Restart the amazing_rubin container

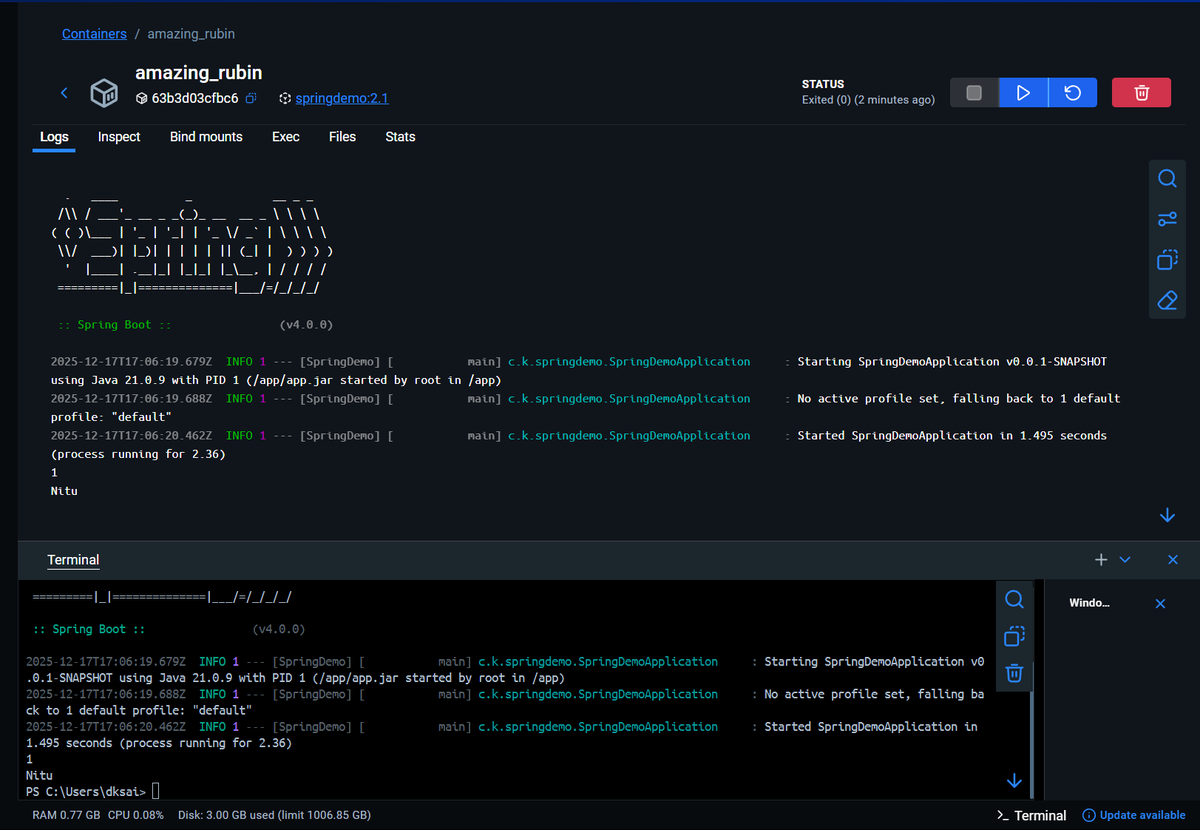tap(1072, 92)
